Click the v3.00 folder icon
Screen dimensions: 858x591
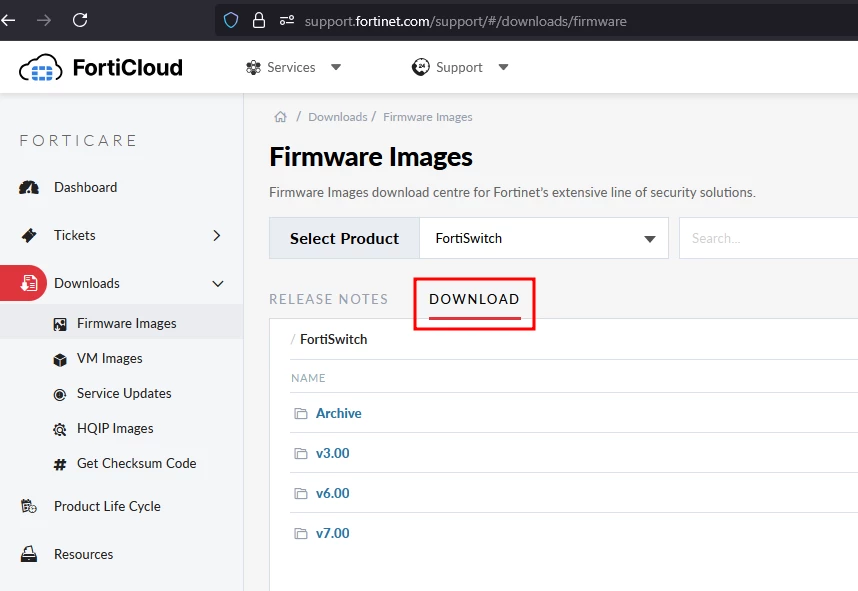(x=300, y=454)
